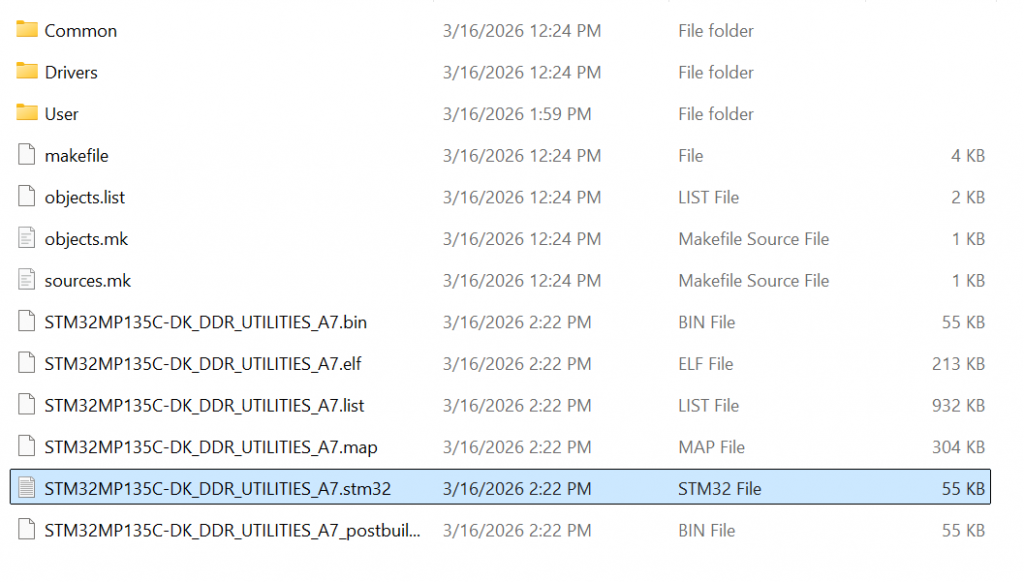Select the Drivers folder name
Viewport: 1024px width, 582px height.
tap(71, 73)
